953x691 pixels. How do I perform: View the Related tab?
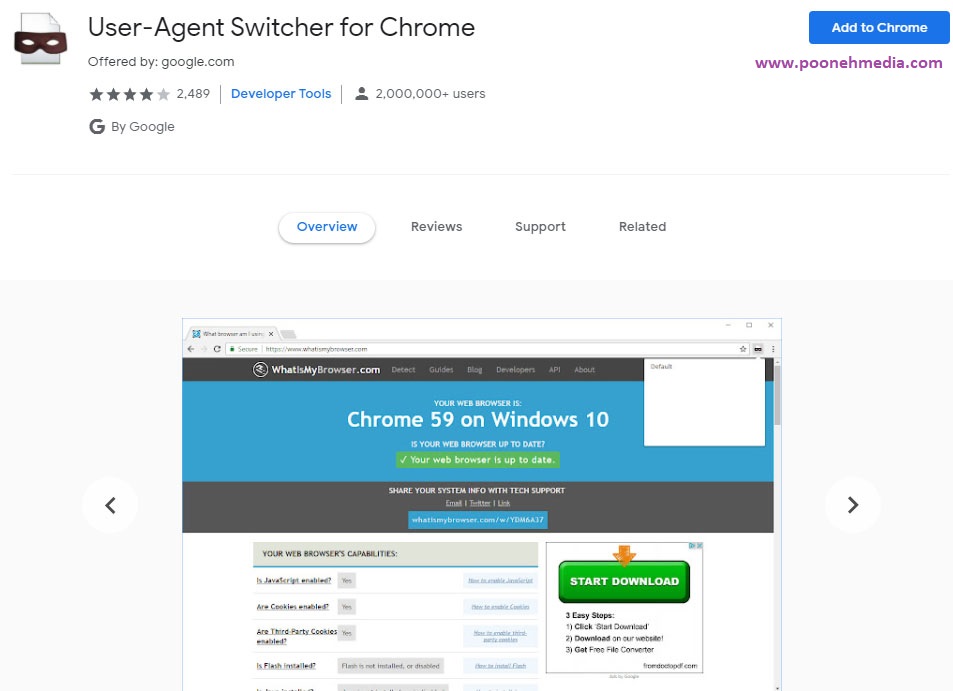coord(642,227)
